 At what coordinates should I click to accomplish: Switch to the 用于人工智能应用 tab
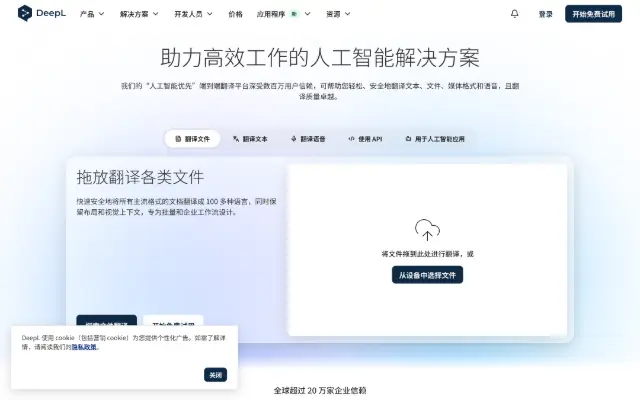(x=435, y=139)
